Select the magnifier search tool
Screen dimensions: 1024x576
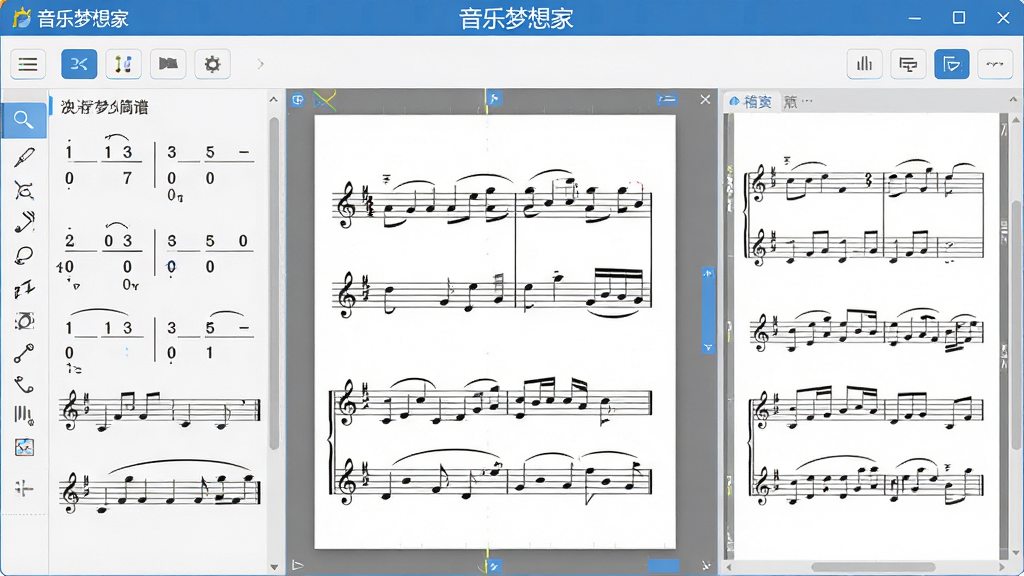[24, 120]
